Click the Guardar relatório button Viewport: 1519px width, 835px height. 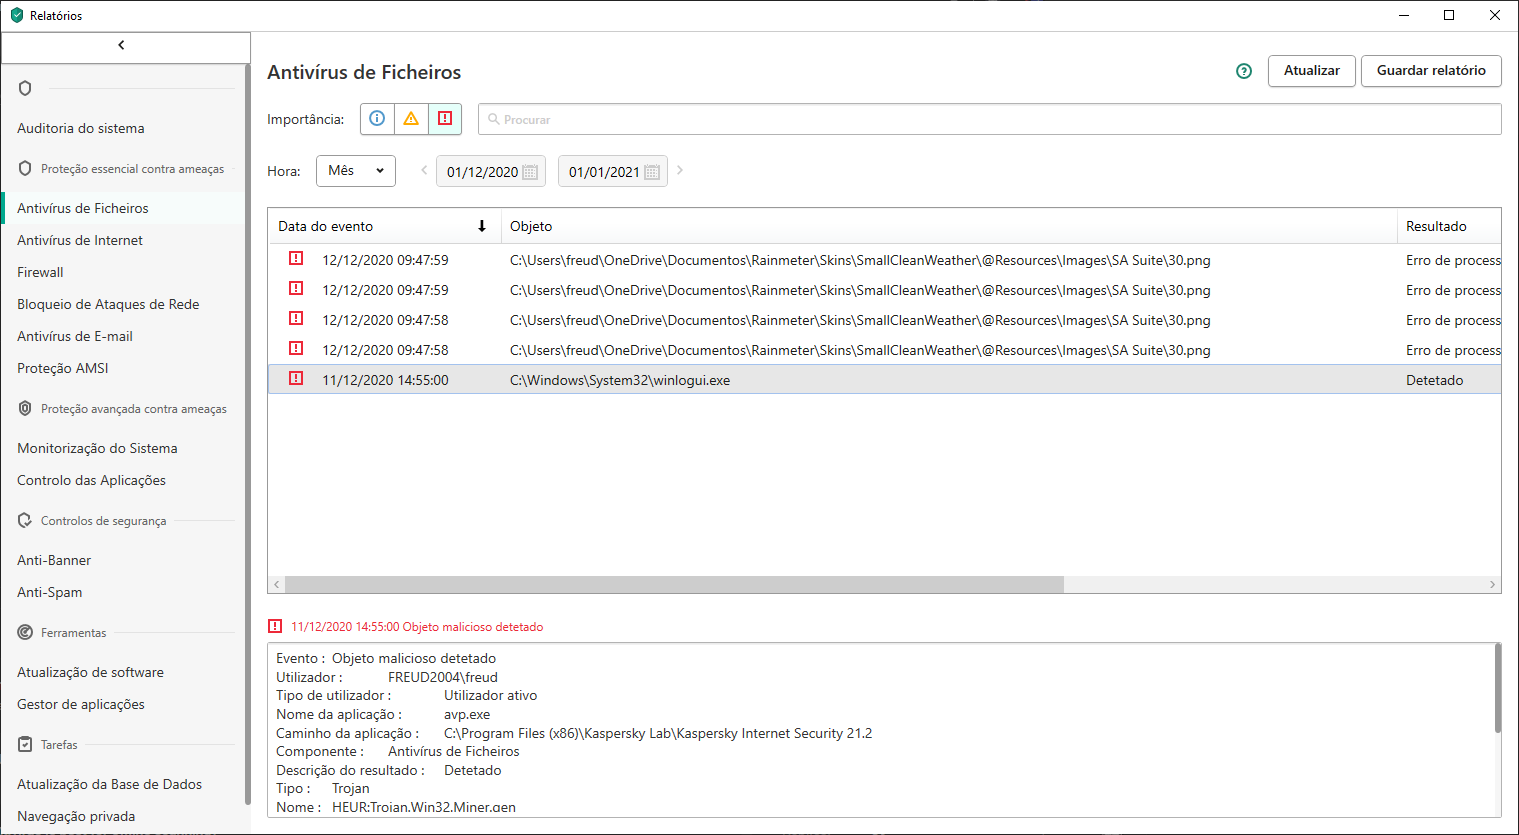pyautogui.click(x=1431, y=71)
